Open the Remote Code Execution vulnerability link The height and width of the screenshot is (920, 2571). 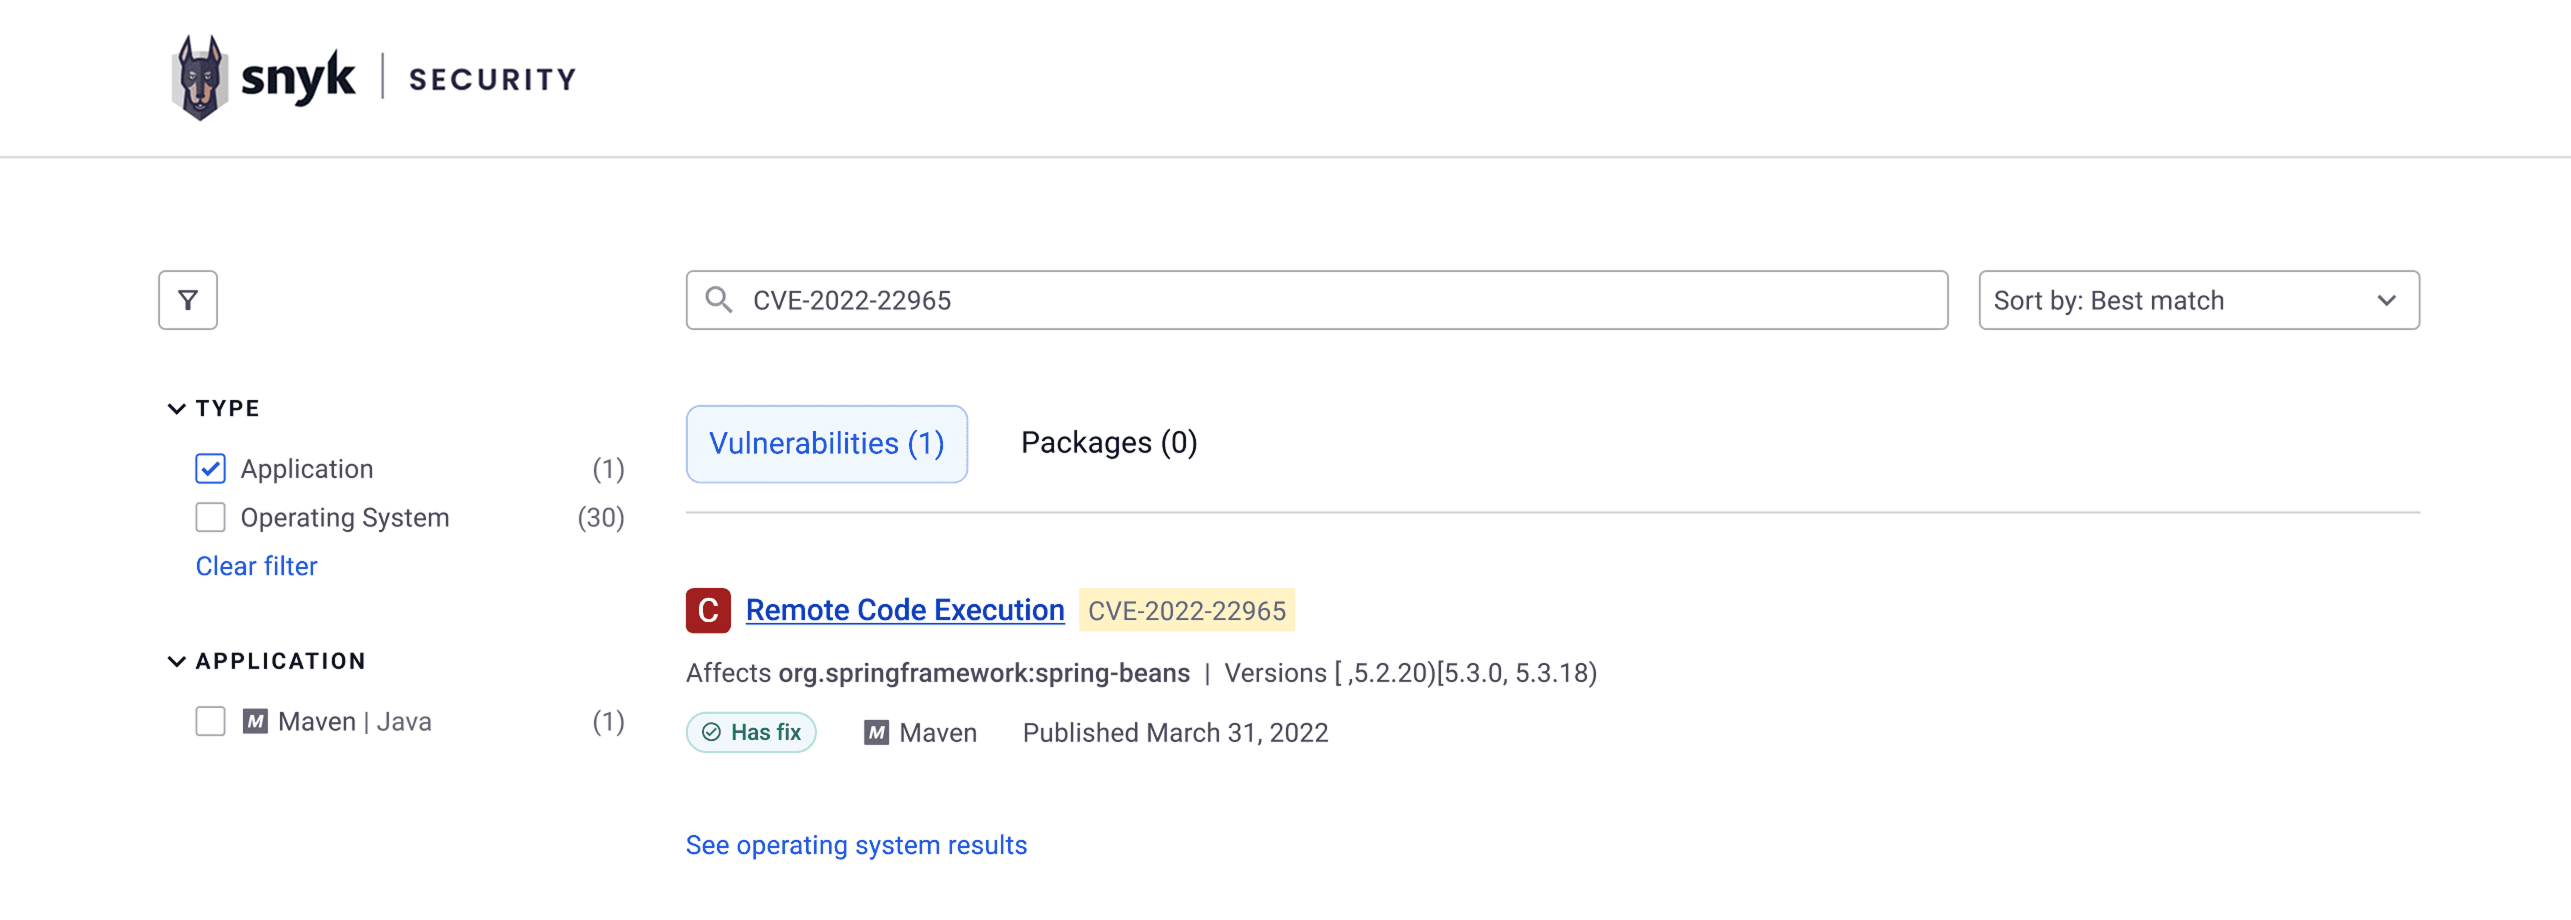click(905, 610)
